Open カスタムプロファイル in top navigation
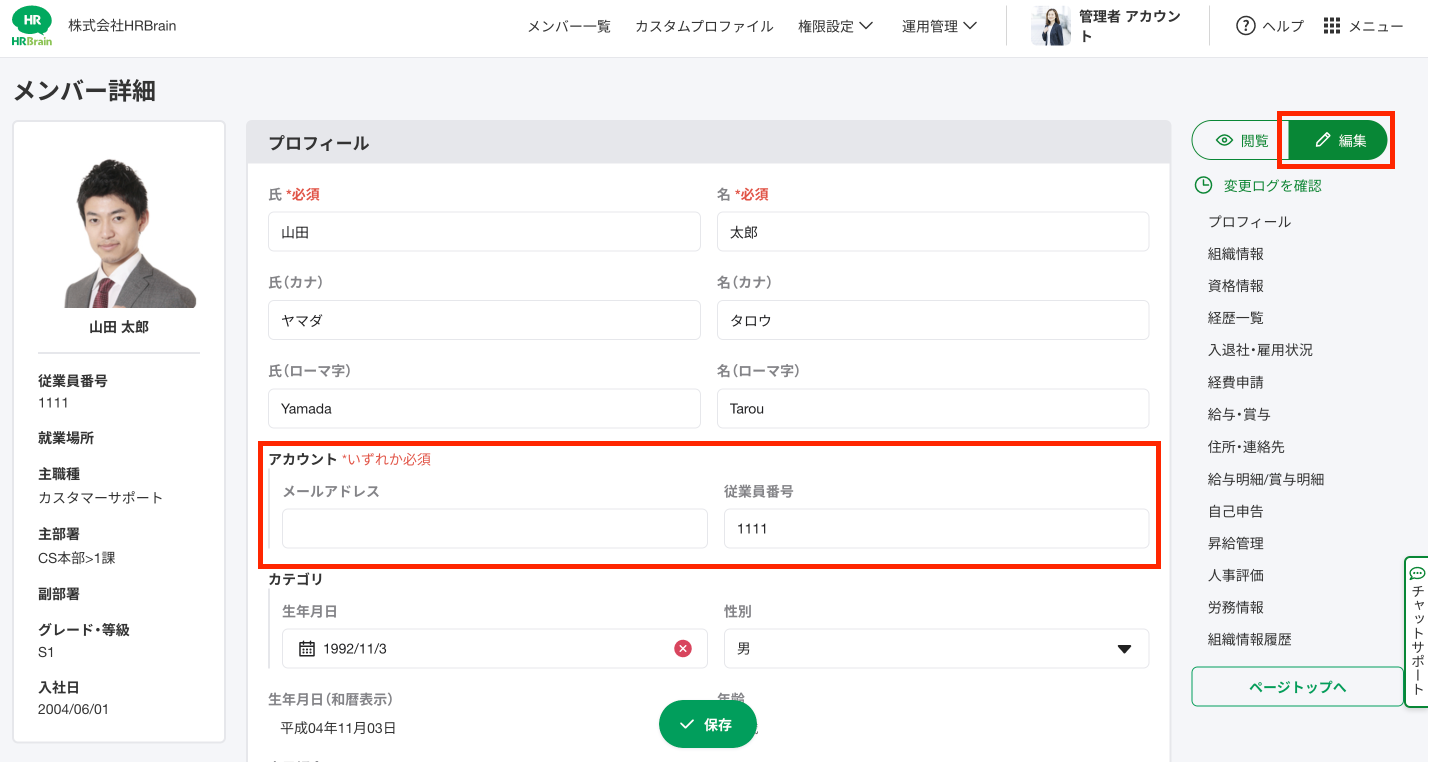 pos(704,26)
